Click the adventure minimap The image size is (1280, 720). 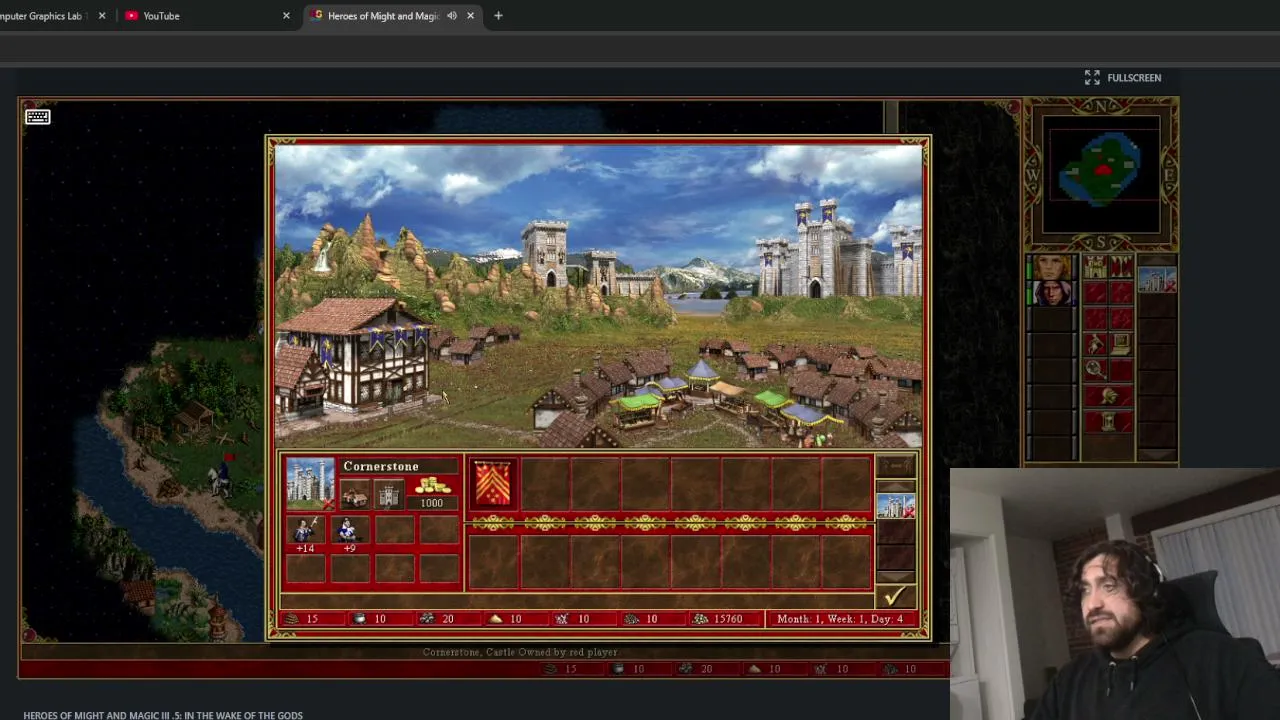pos(1101,173)
